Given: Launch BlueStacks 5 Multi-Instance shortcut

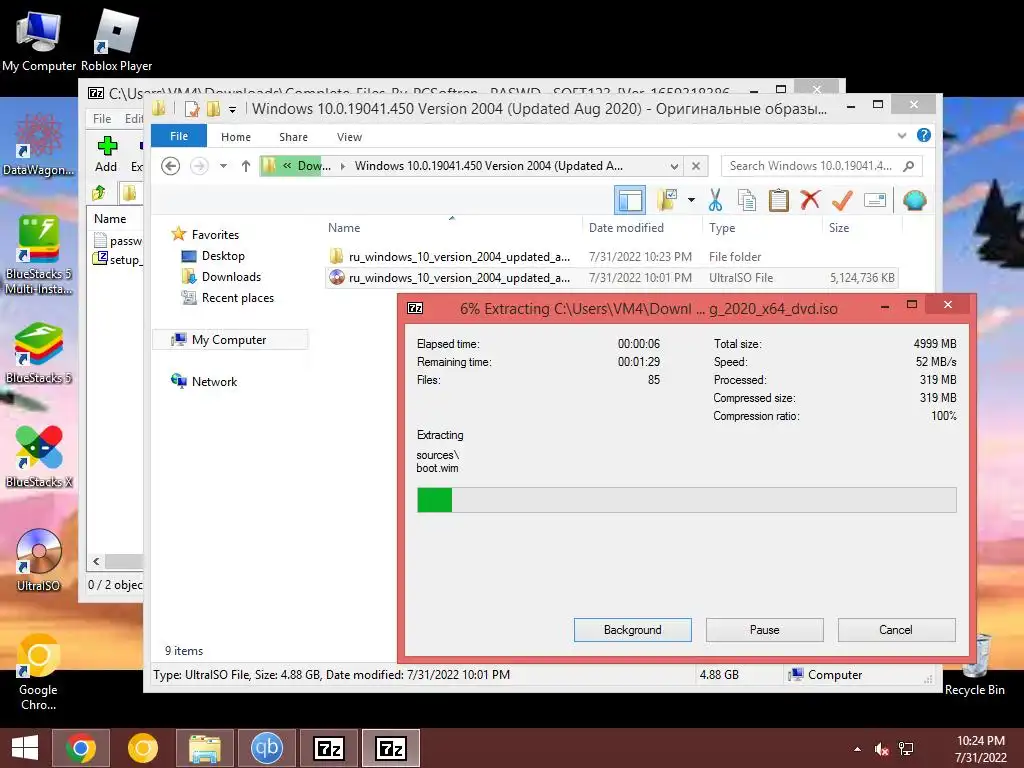Looking at the screenshot, I should [x=39, y=255].
